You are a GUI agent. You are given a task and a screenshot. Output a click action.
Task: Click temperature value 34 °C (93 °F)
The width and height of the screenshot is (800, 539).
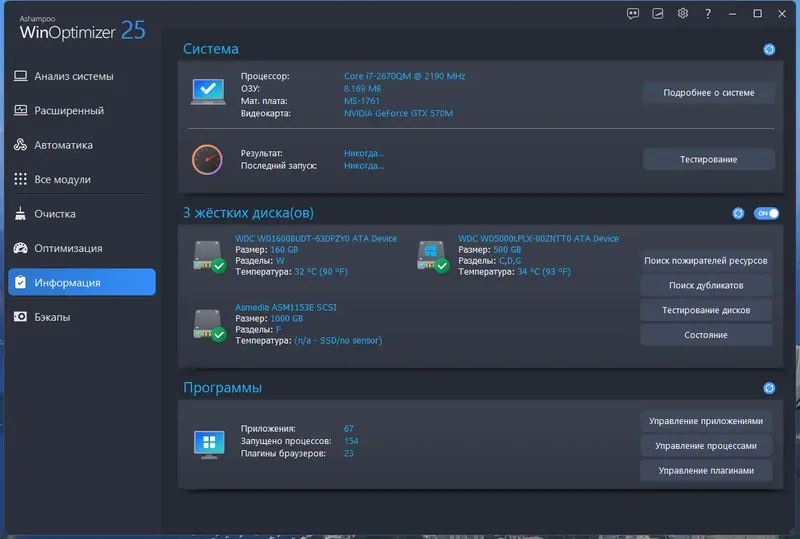pyautogui.click(x=544, y=272)
